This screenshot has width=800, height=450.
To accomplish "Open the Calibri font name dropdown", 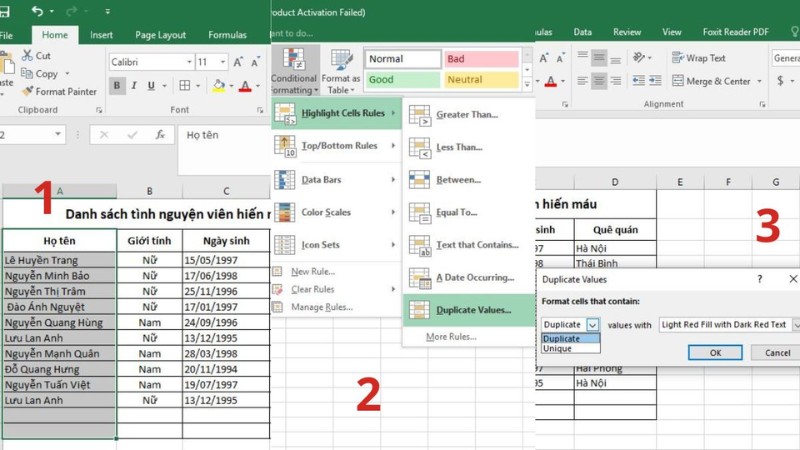I will (x=186, y=62).
